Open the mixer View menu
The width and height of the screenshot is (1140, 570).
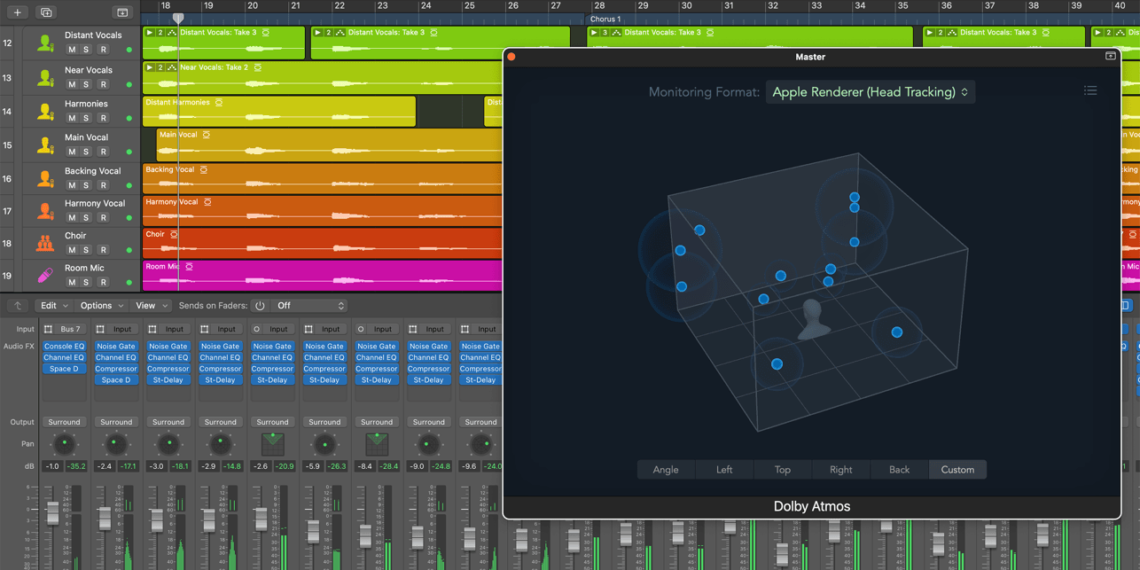coord(151,306)
